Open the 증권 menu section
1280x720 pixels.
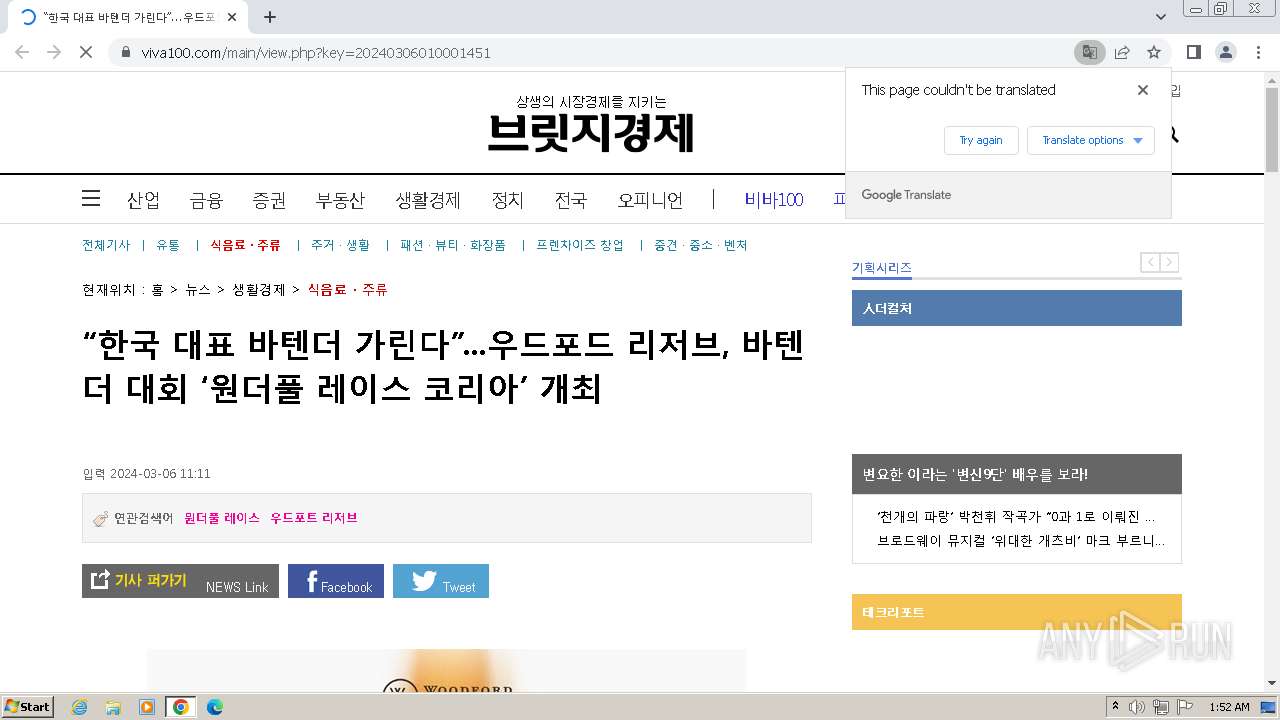coord(269,200)
